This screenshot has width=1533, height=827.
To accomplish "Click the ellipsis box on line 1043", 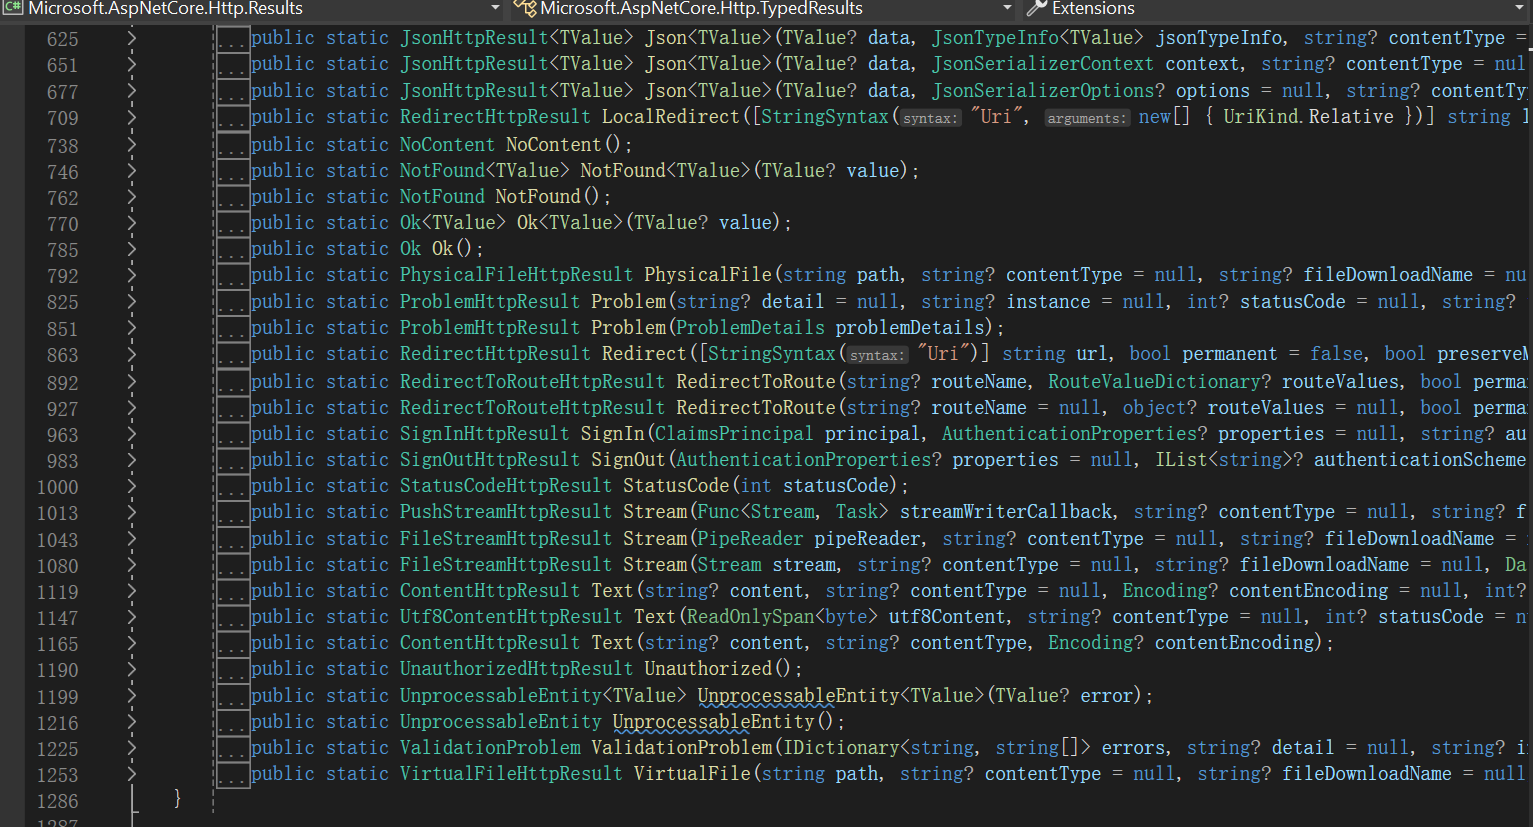I will pyautogui.click(x=233, y=539).
